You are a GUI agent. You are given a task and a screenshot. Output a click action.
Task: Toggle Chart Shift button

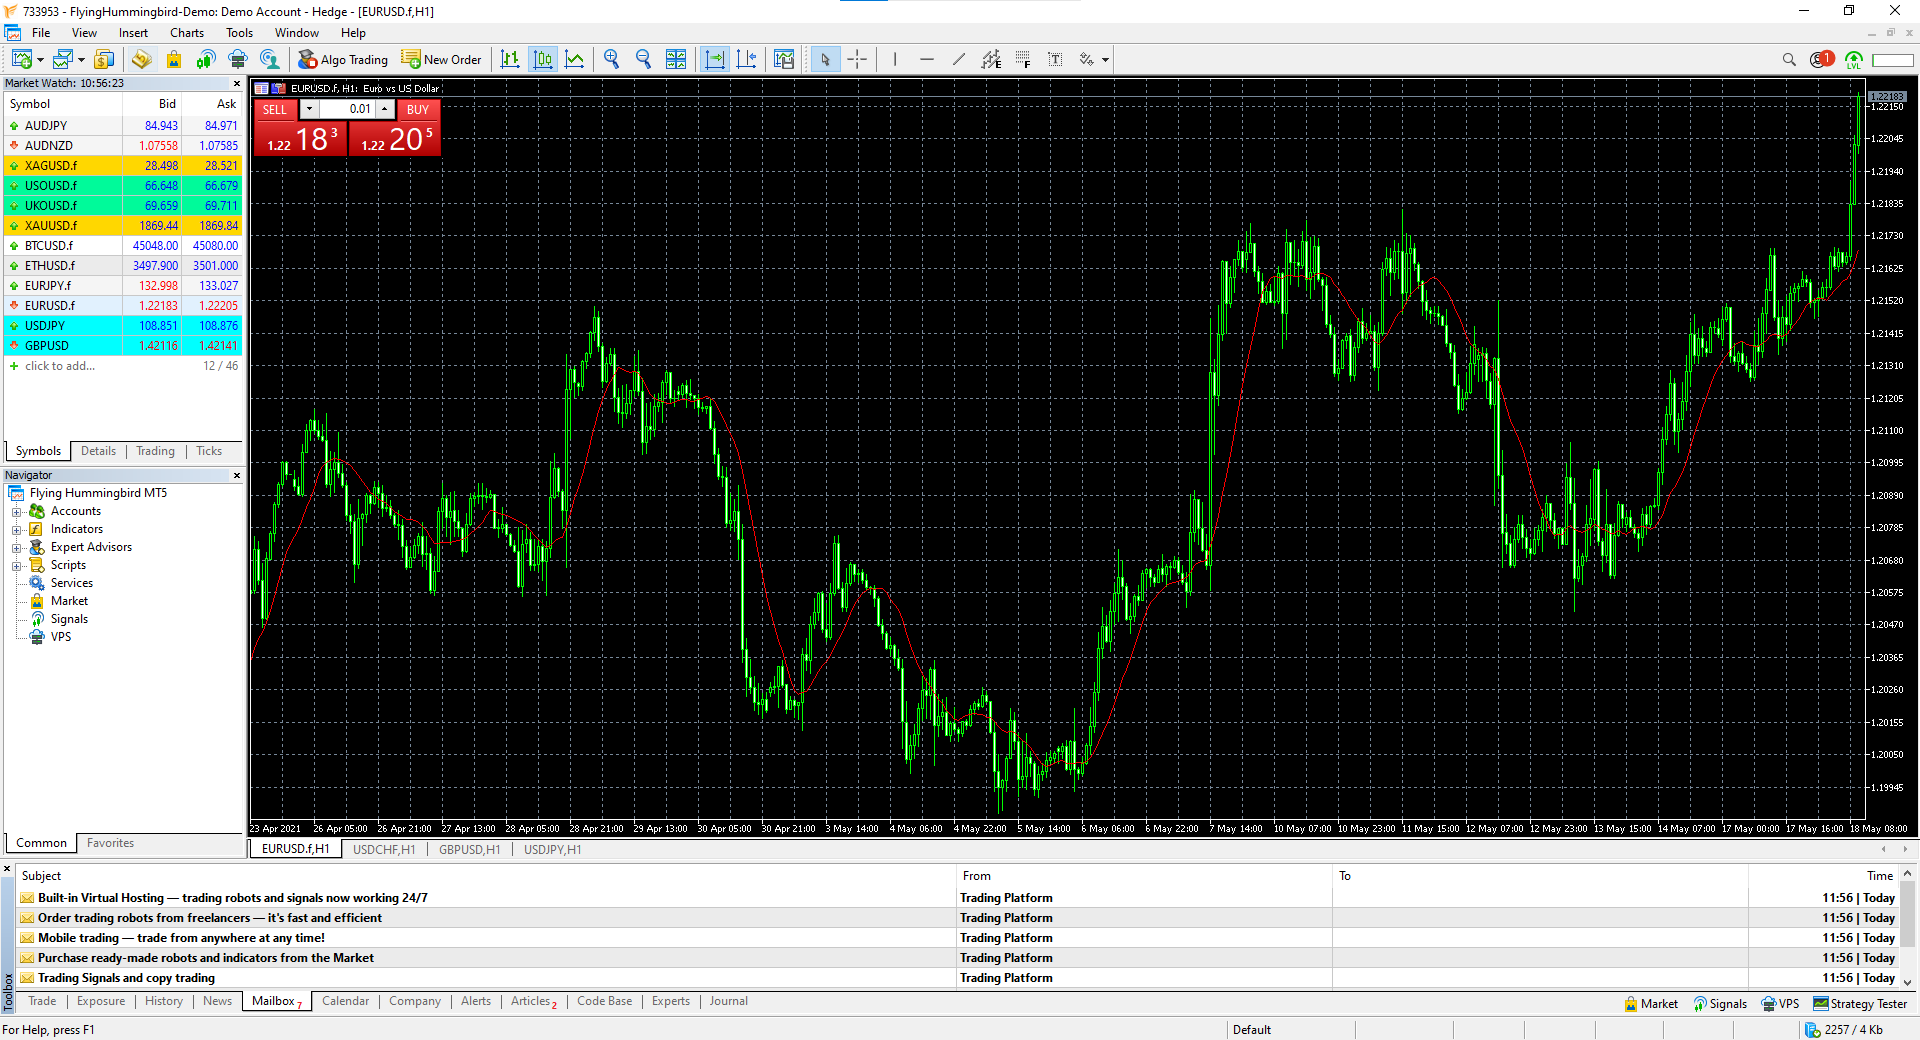[747, 60]
